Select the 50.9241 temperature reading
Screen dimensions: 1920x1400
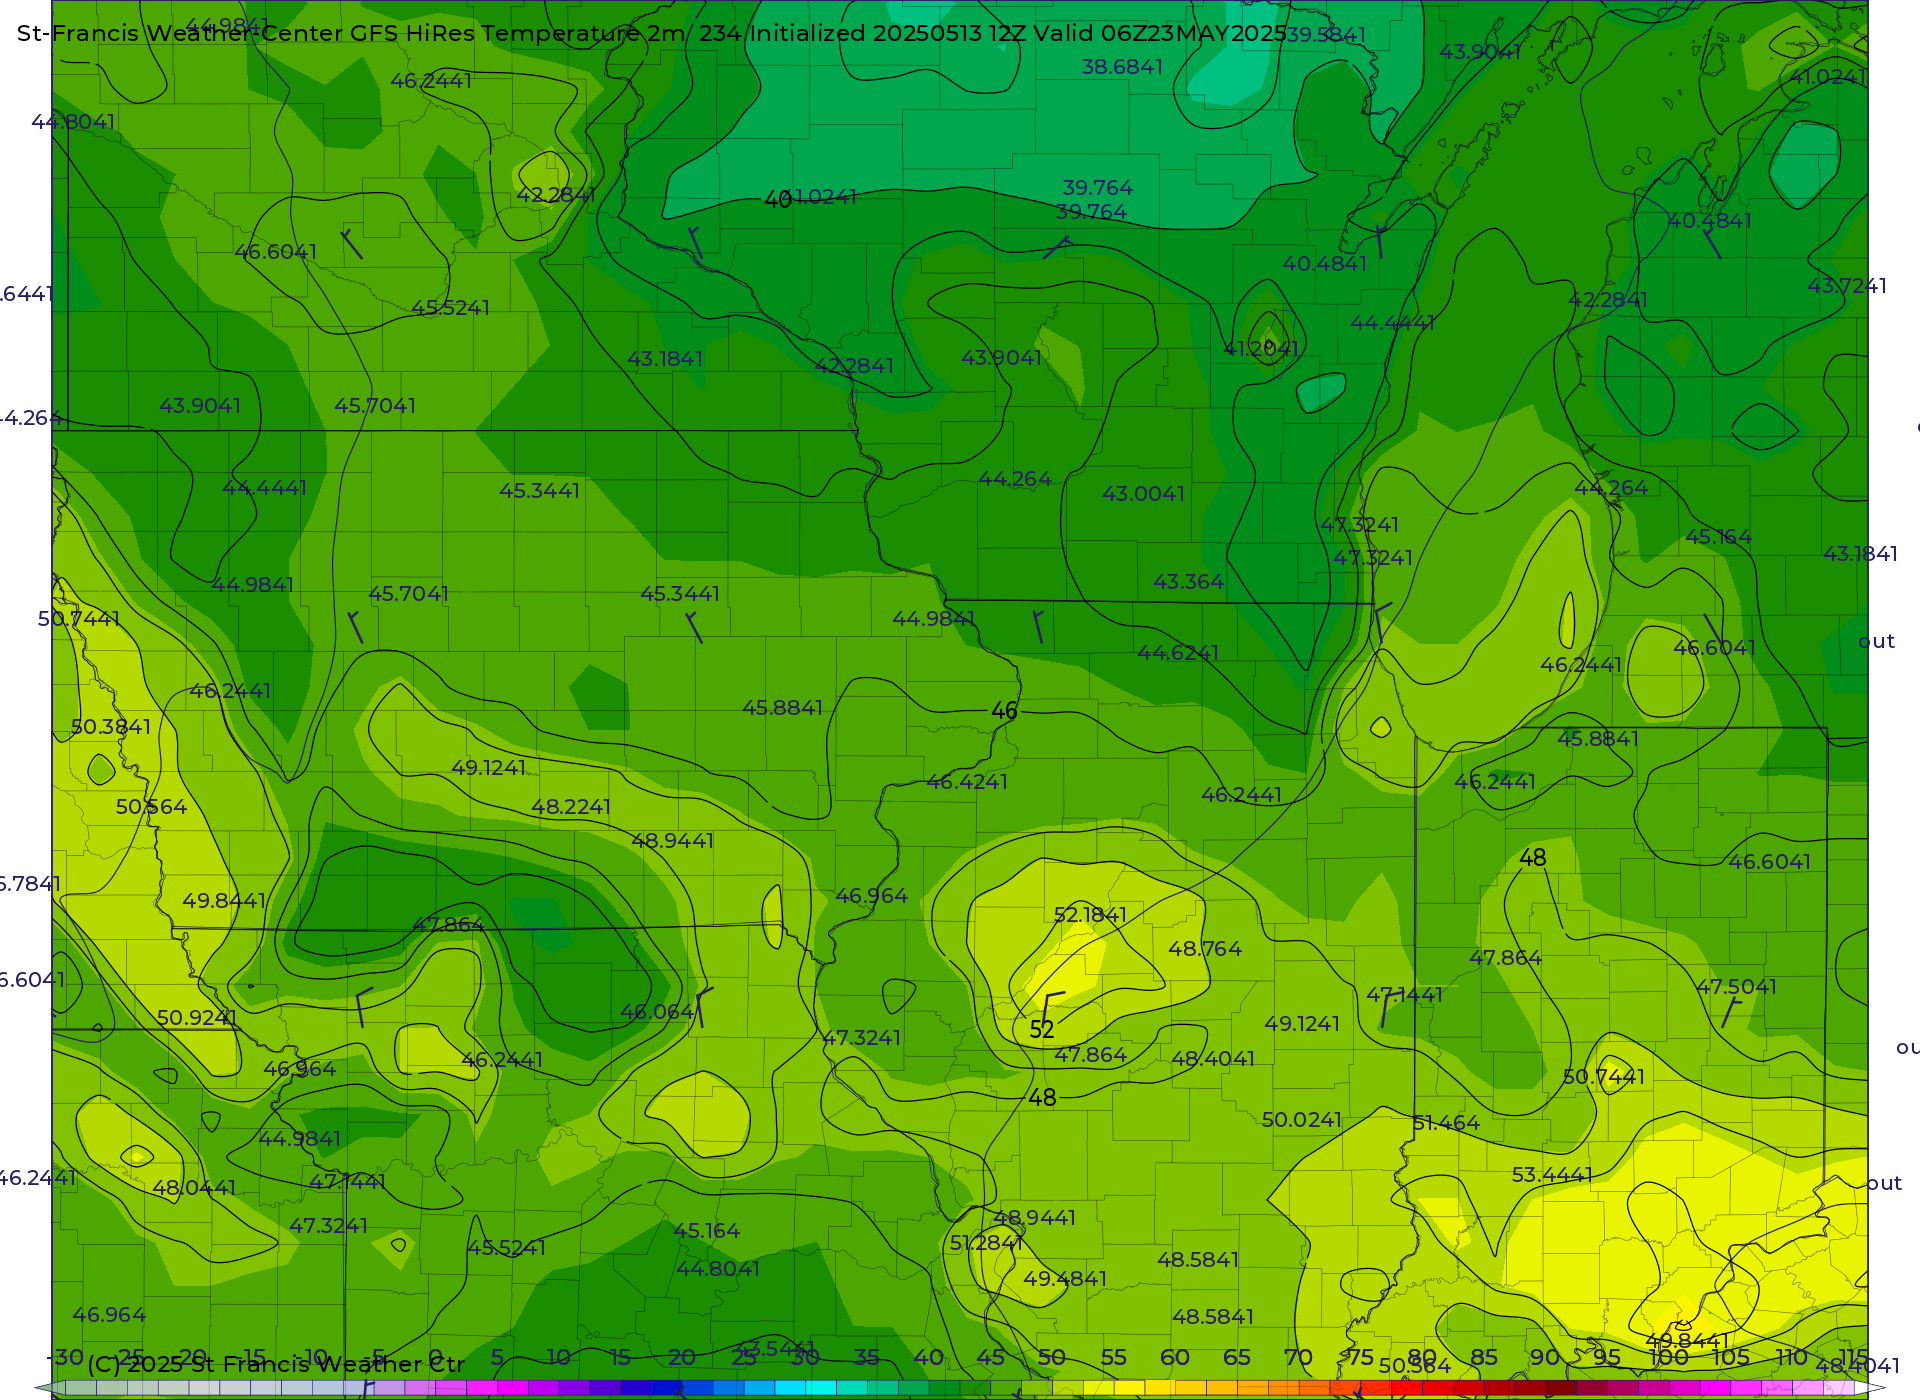click(x=197, y=1018)
